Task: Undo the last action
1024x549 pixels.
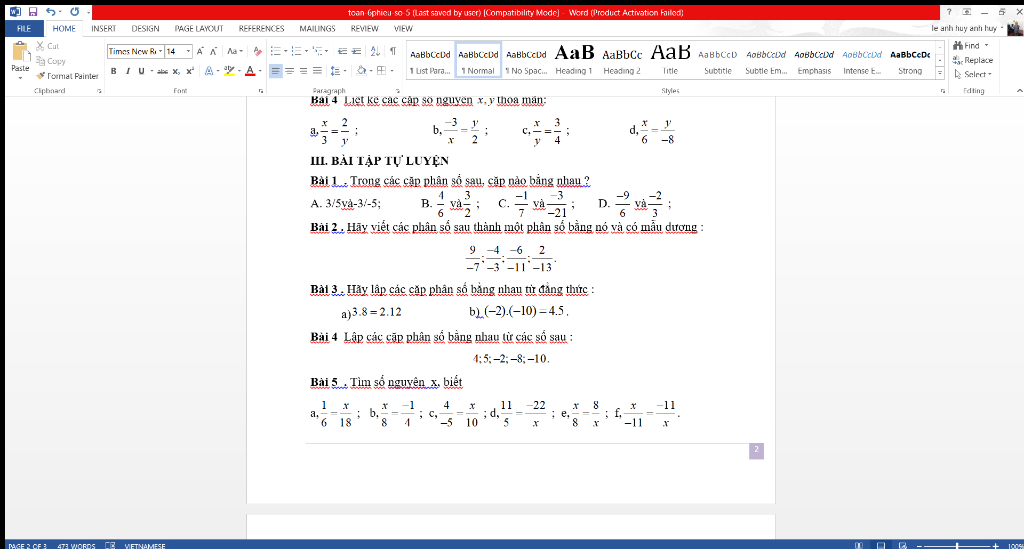Action: pos(50,12)
